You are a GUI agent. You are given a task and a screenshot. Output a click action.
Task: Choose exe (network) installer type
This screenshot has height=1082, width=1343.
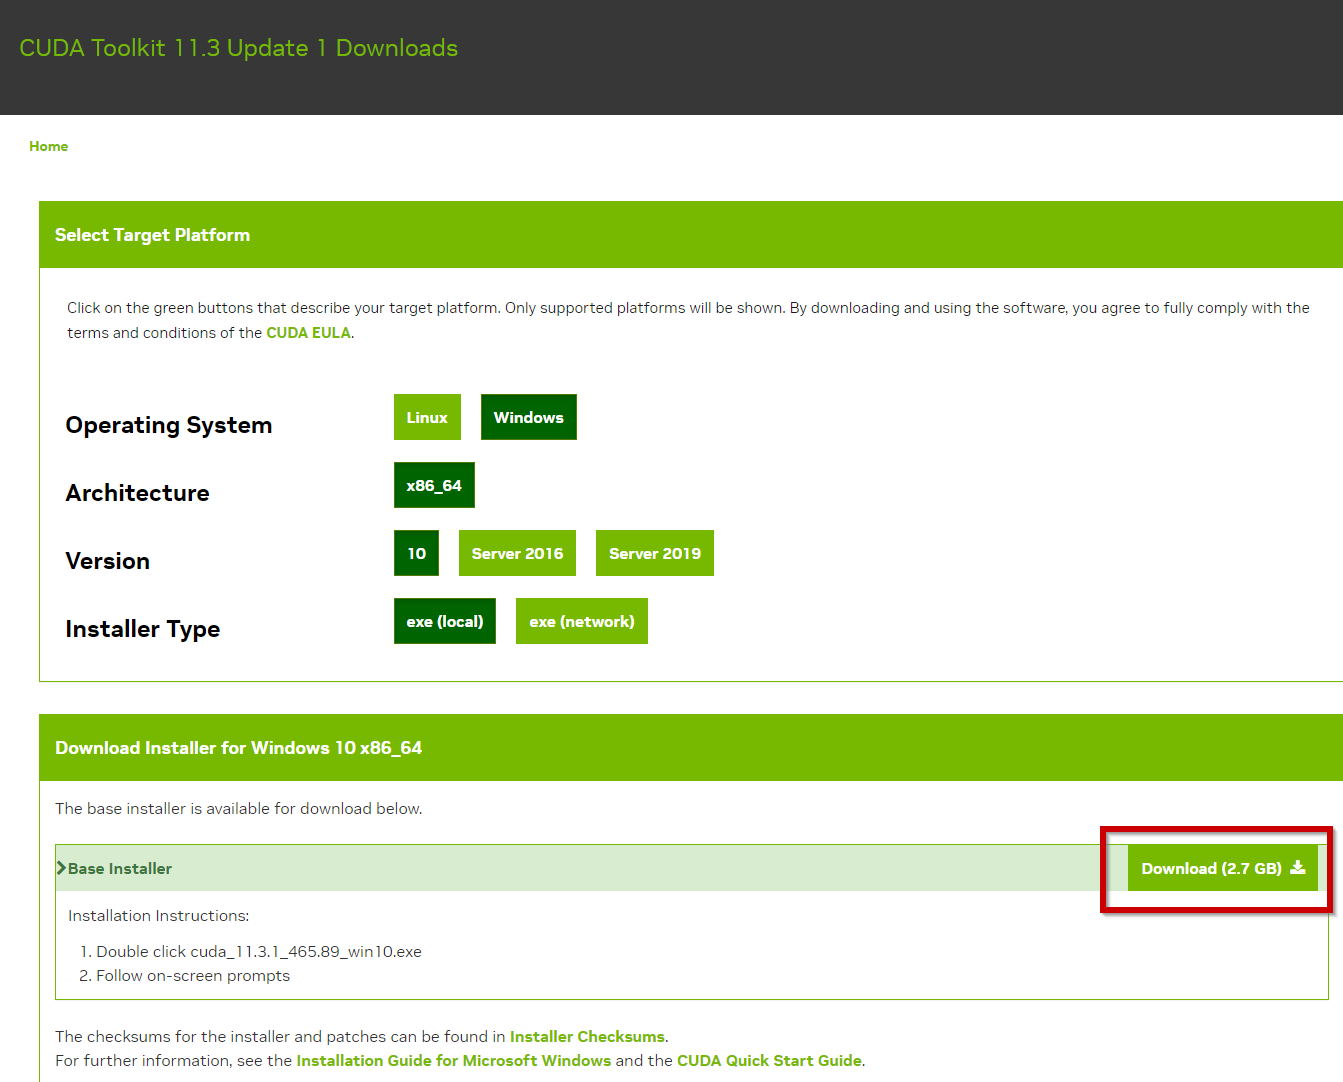582,621
